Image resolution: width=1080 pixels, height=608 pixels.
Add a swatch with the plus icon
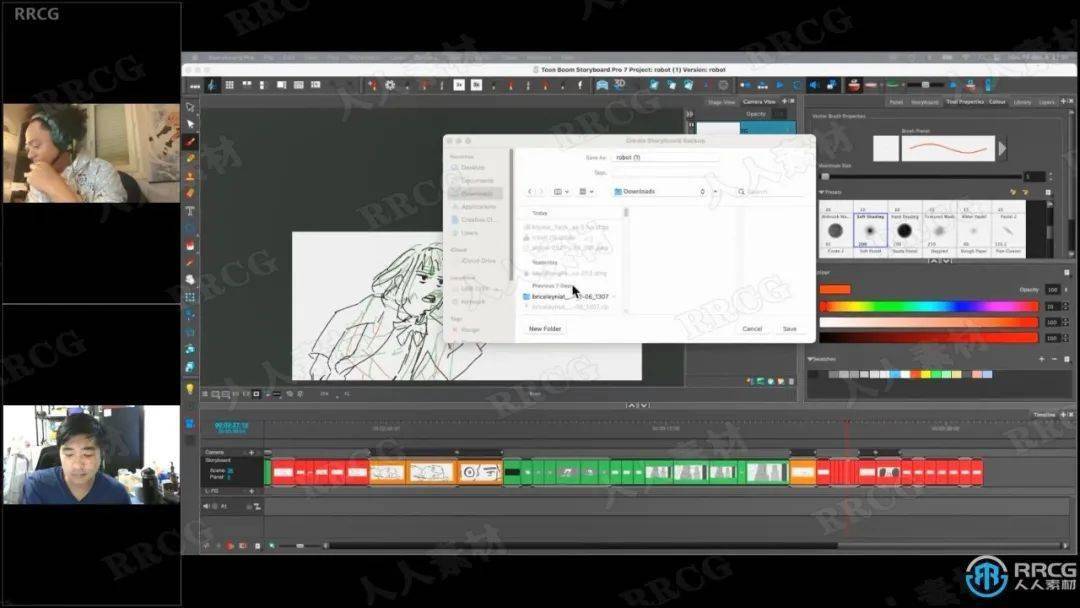[1041, 359]
